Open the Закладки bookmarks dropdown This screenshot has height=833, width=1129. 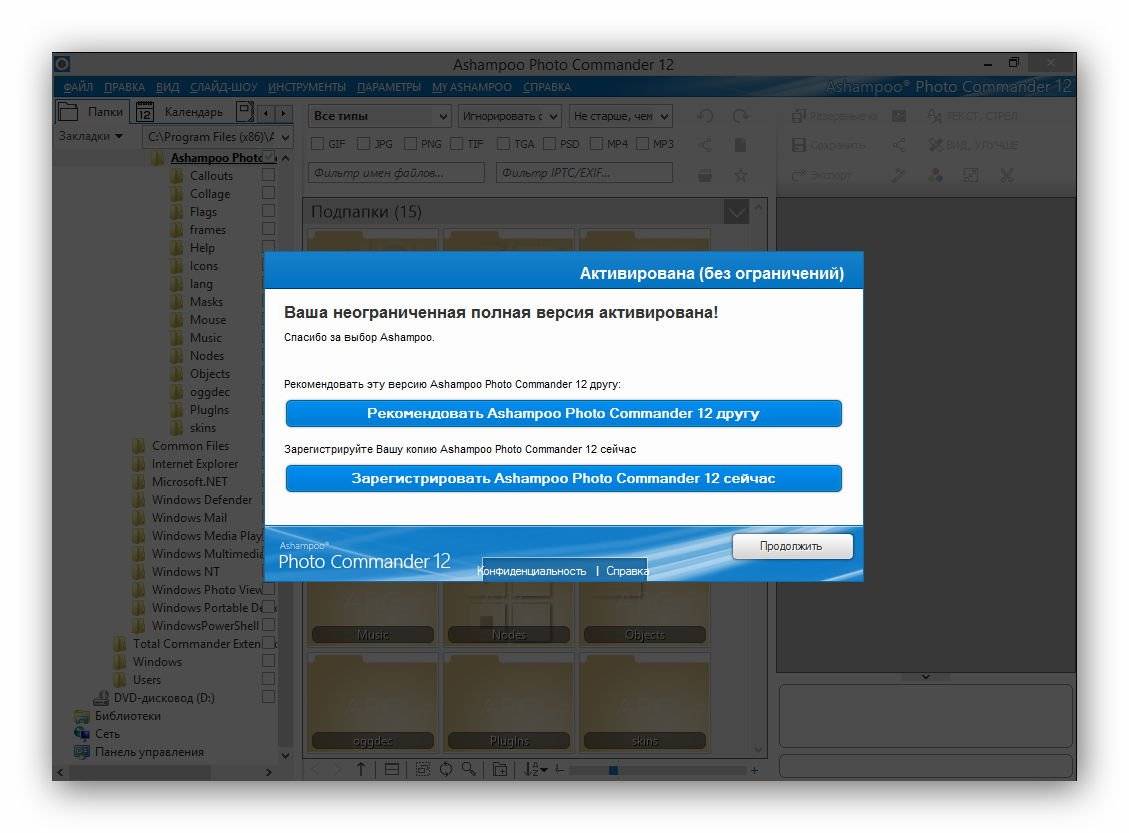[x=91, y=136]
